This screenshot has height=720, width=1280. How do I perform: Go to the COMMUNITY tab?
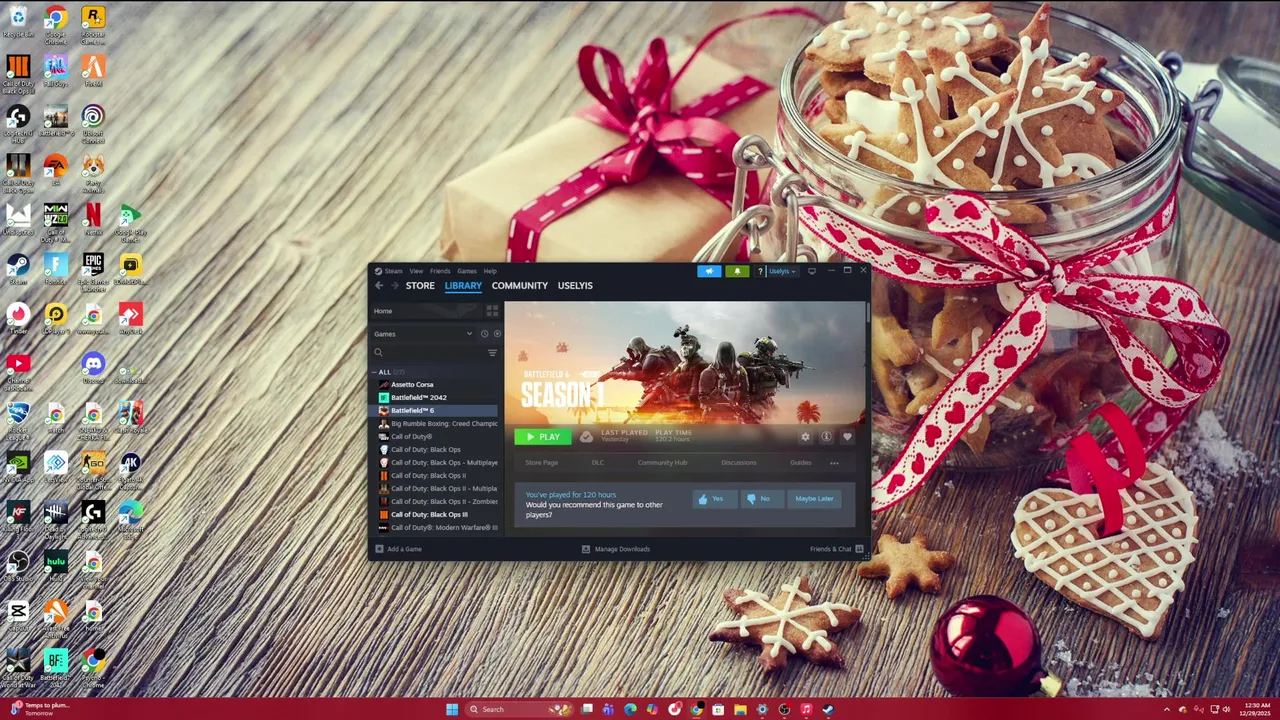tap(520, 286)
